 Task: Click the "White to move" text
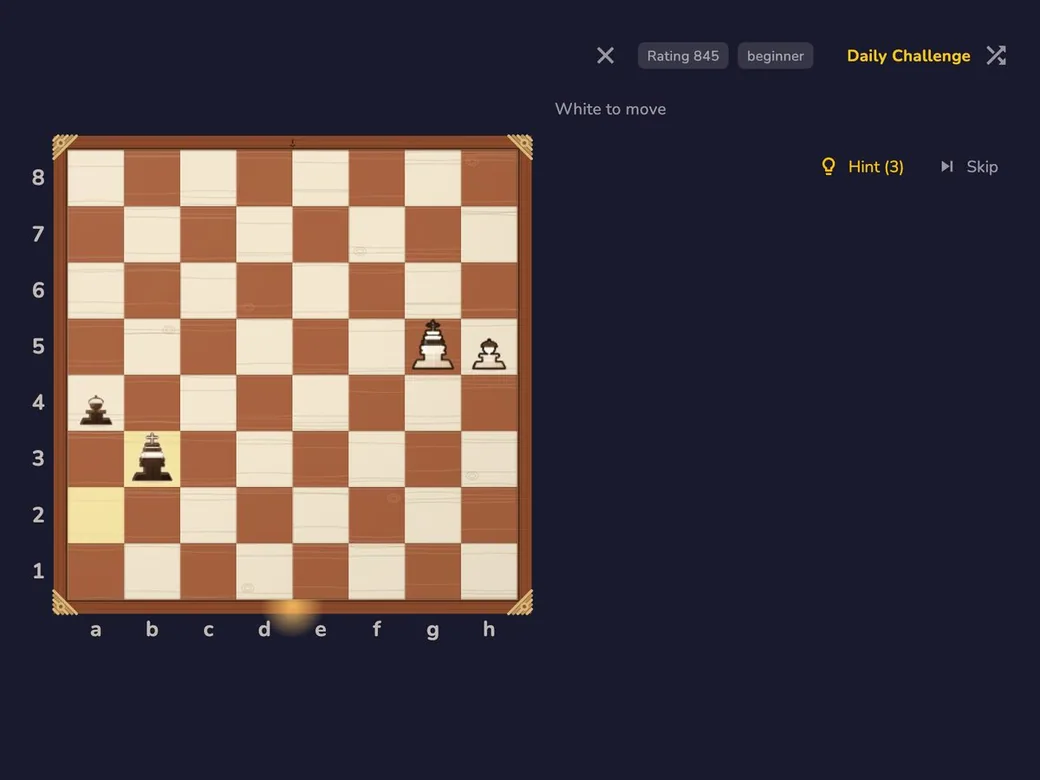pyautogui.click(x=610, y=109)
